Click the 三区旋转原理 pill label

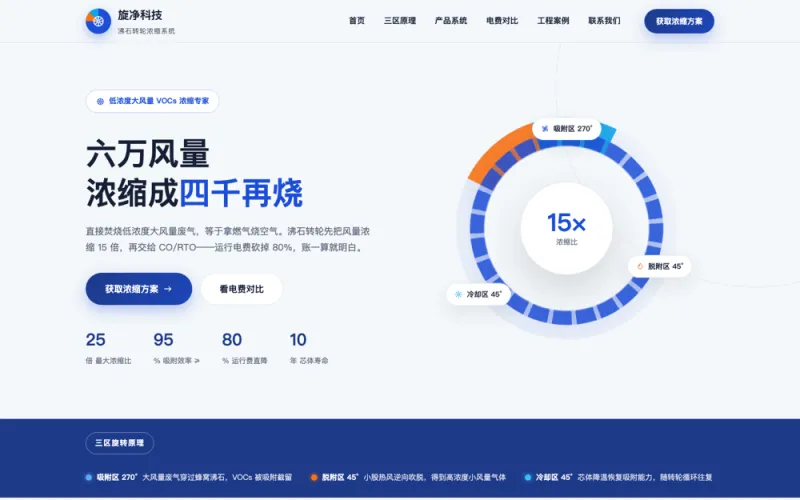pos(119,443)
